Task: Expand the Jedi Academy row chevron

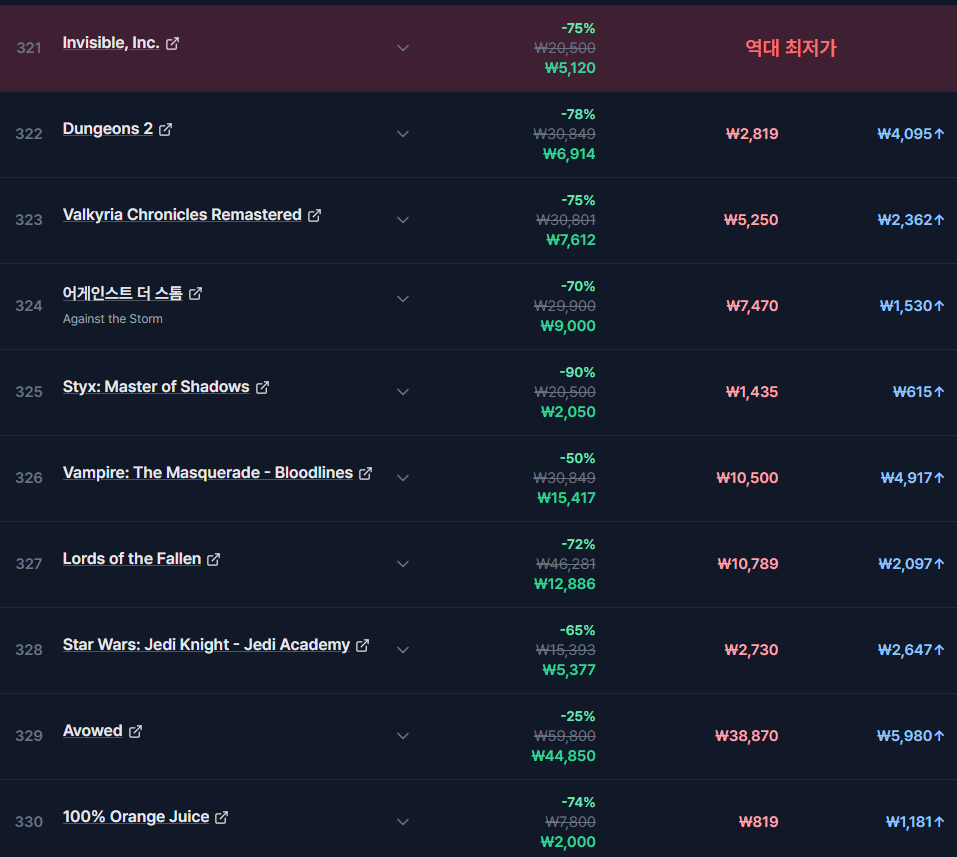Action: click(403, 650)
